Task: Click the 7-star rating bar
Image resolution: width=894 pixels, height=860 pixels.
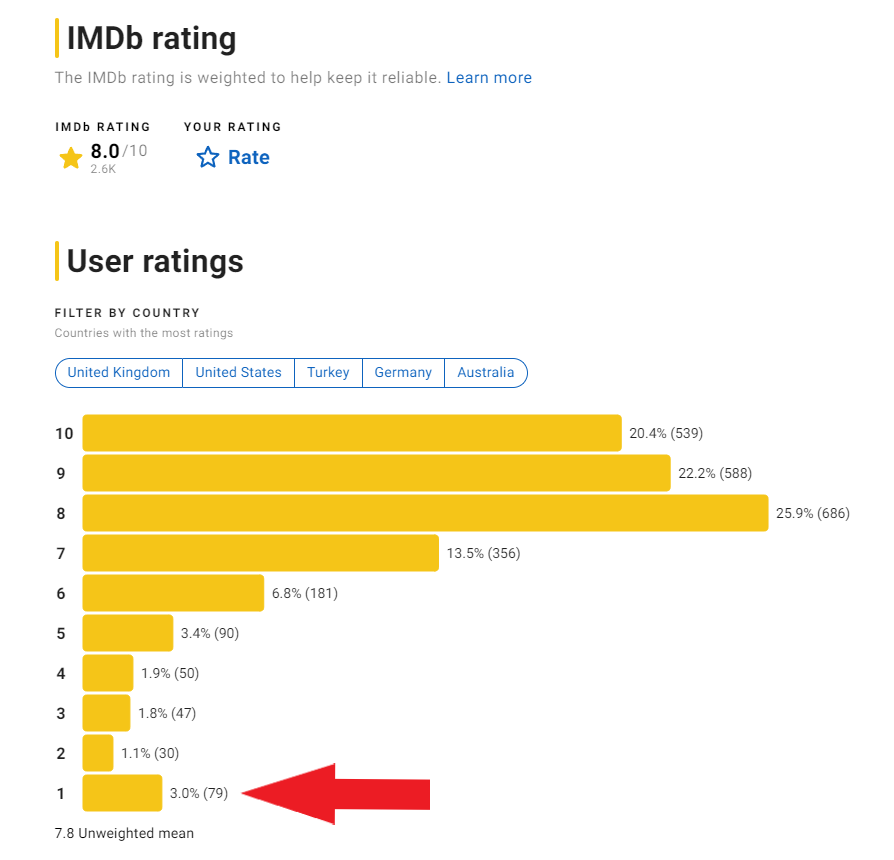Action: 260,553
